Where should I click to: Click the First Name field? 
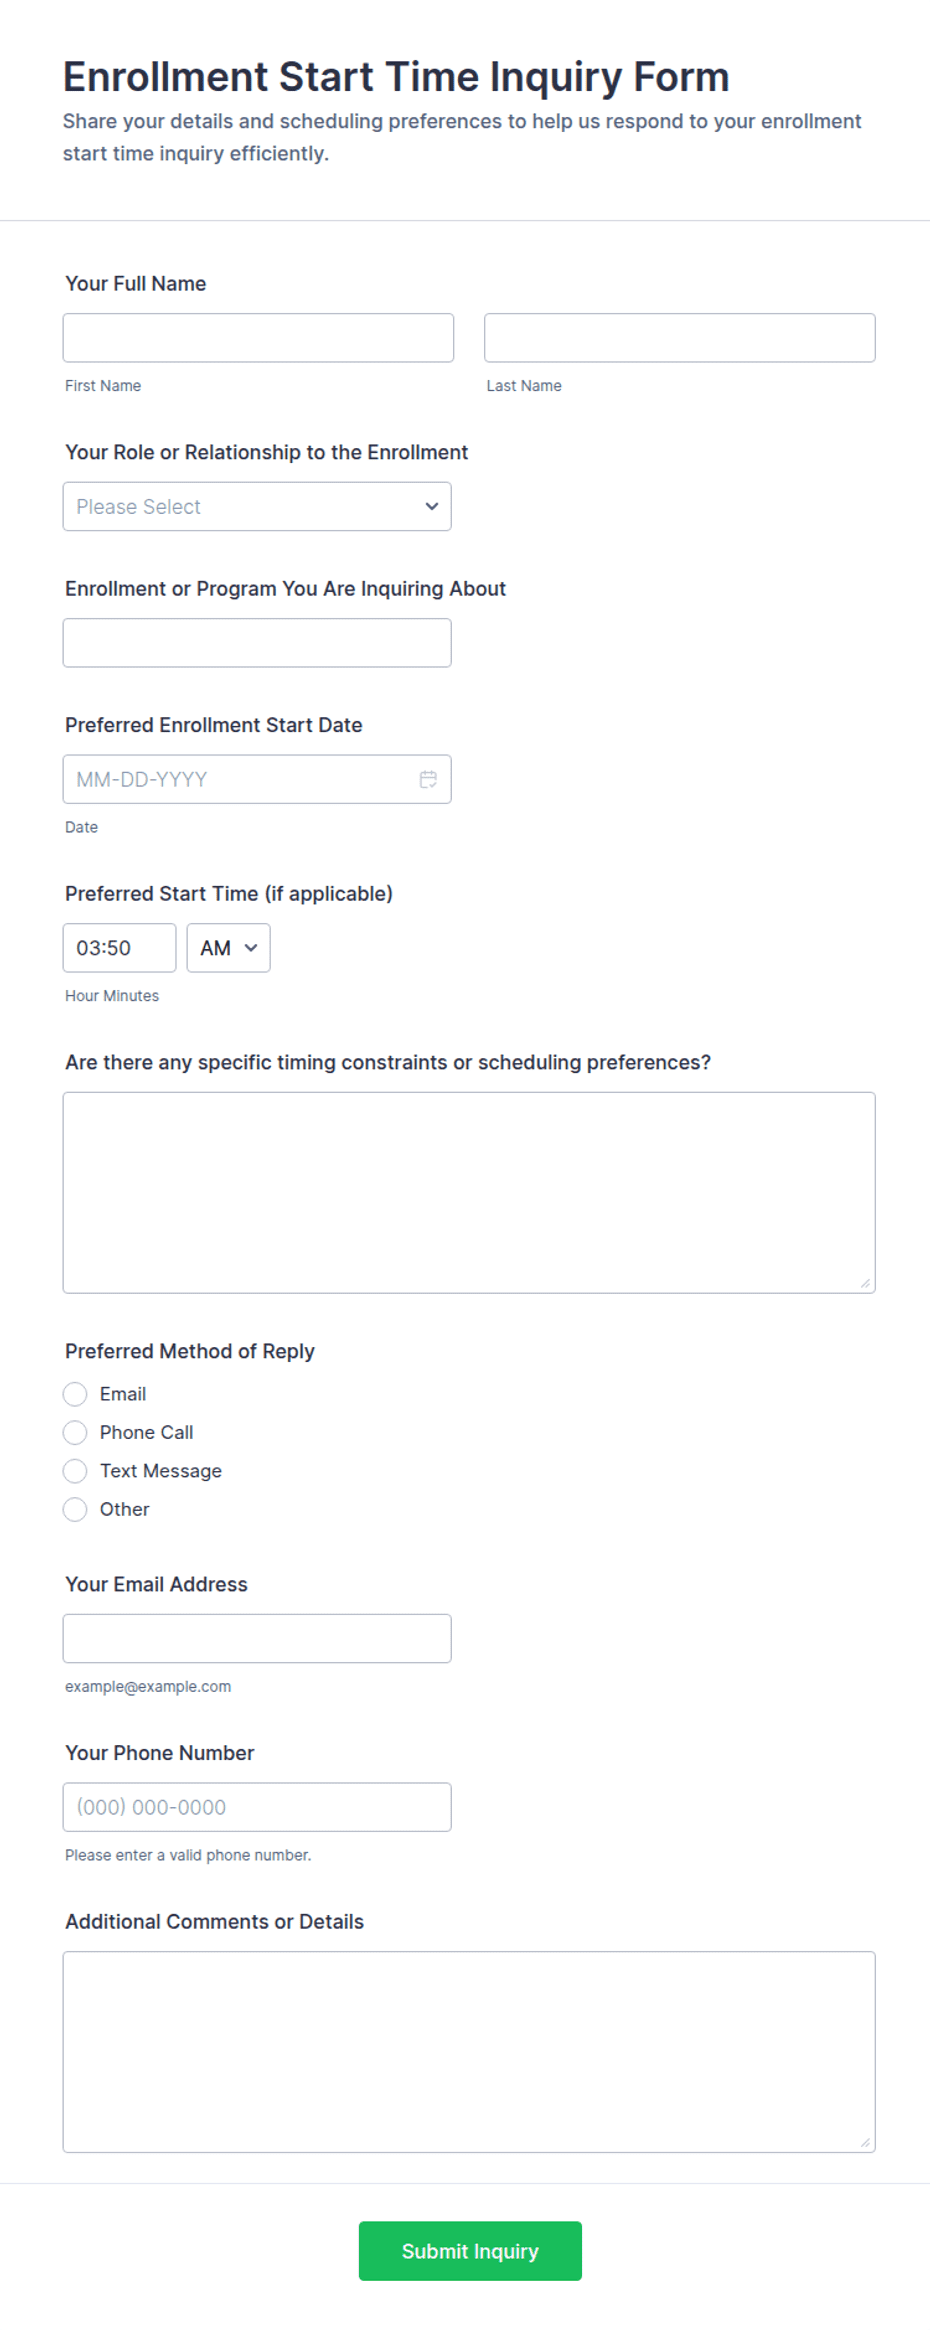click(258, 338)
